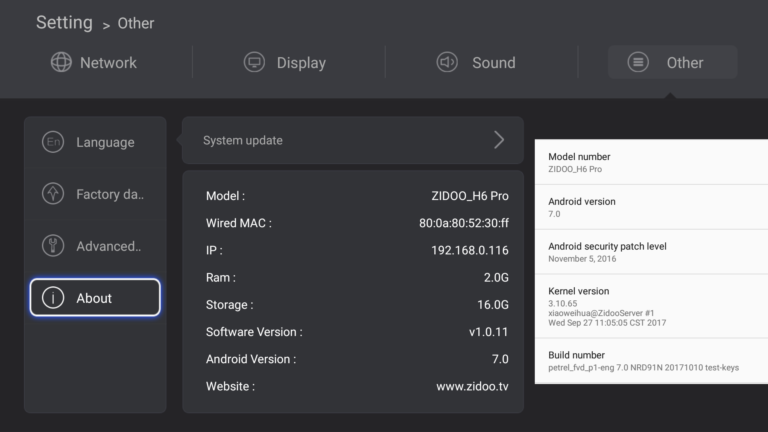The image size is (768, 432).
Task: Open the Display settings tab
Action: point(285,62)
